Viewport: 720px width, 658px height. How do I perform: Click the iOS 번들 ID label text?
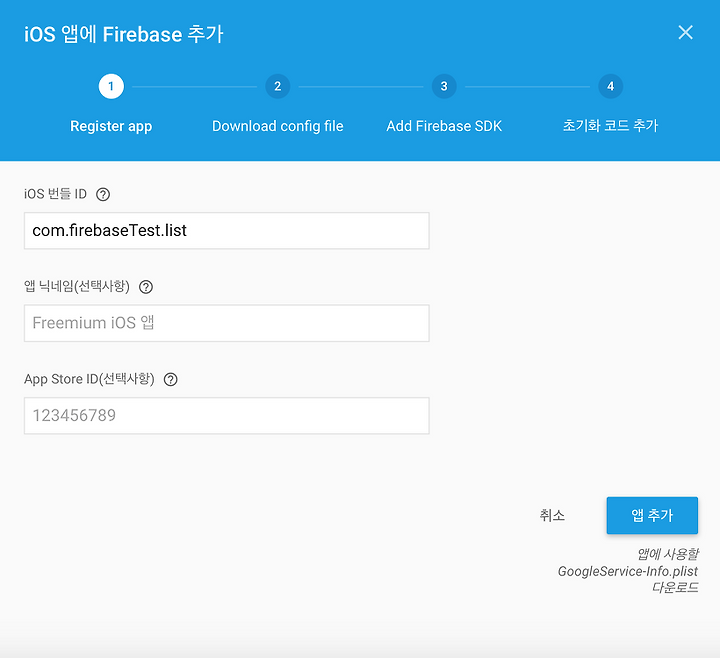(55, 194)
